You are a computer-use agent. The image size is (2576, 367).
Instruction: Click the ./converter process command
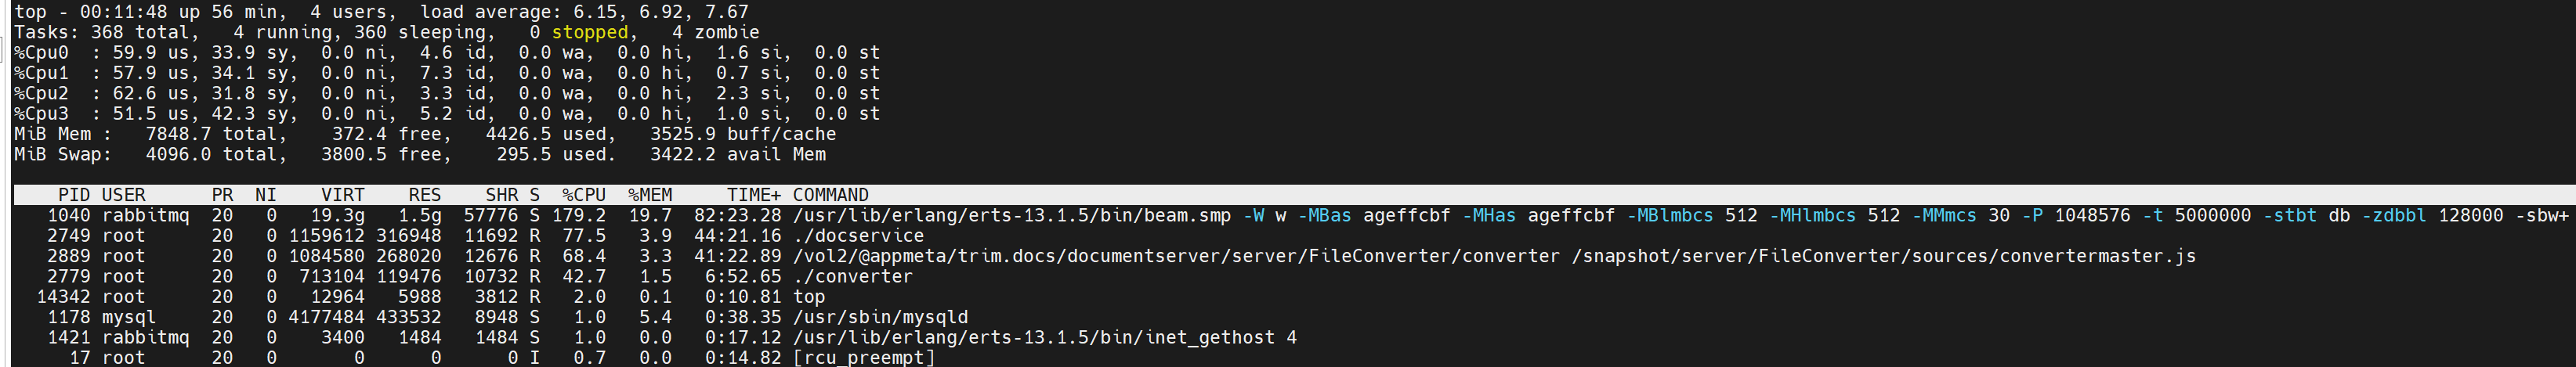852,276
